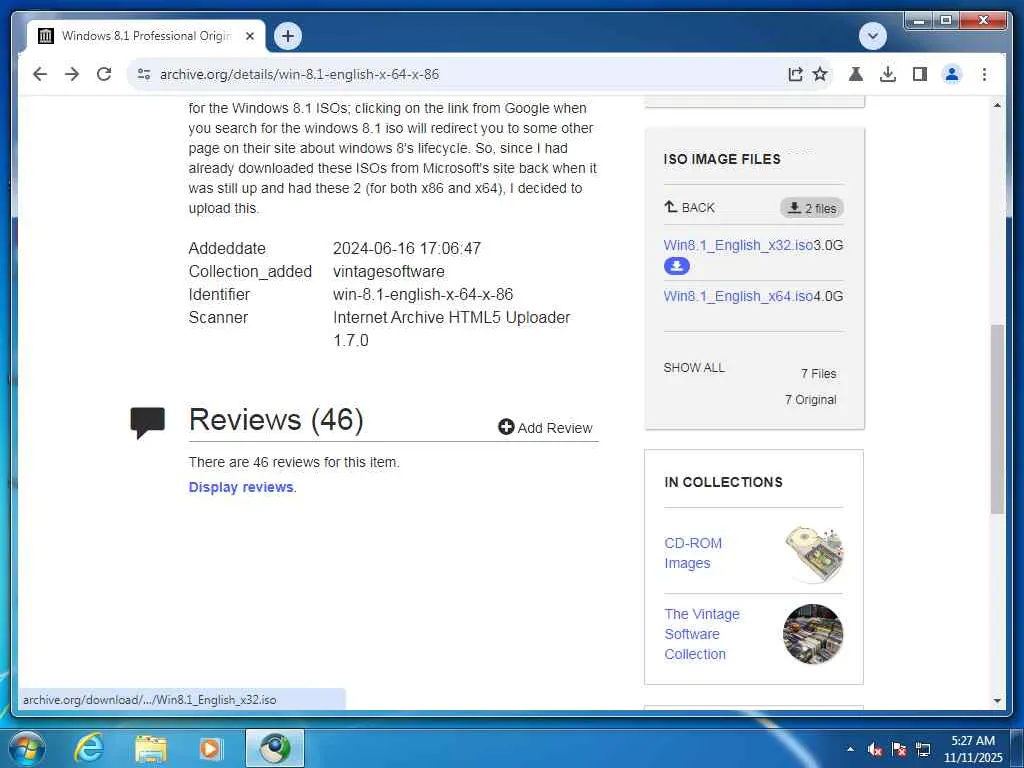Open the Chrome profile avatar
Screen dimensions: 1024x768
pos(952,74)
